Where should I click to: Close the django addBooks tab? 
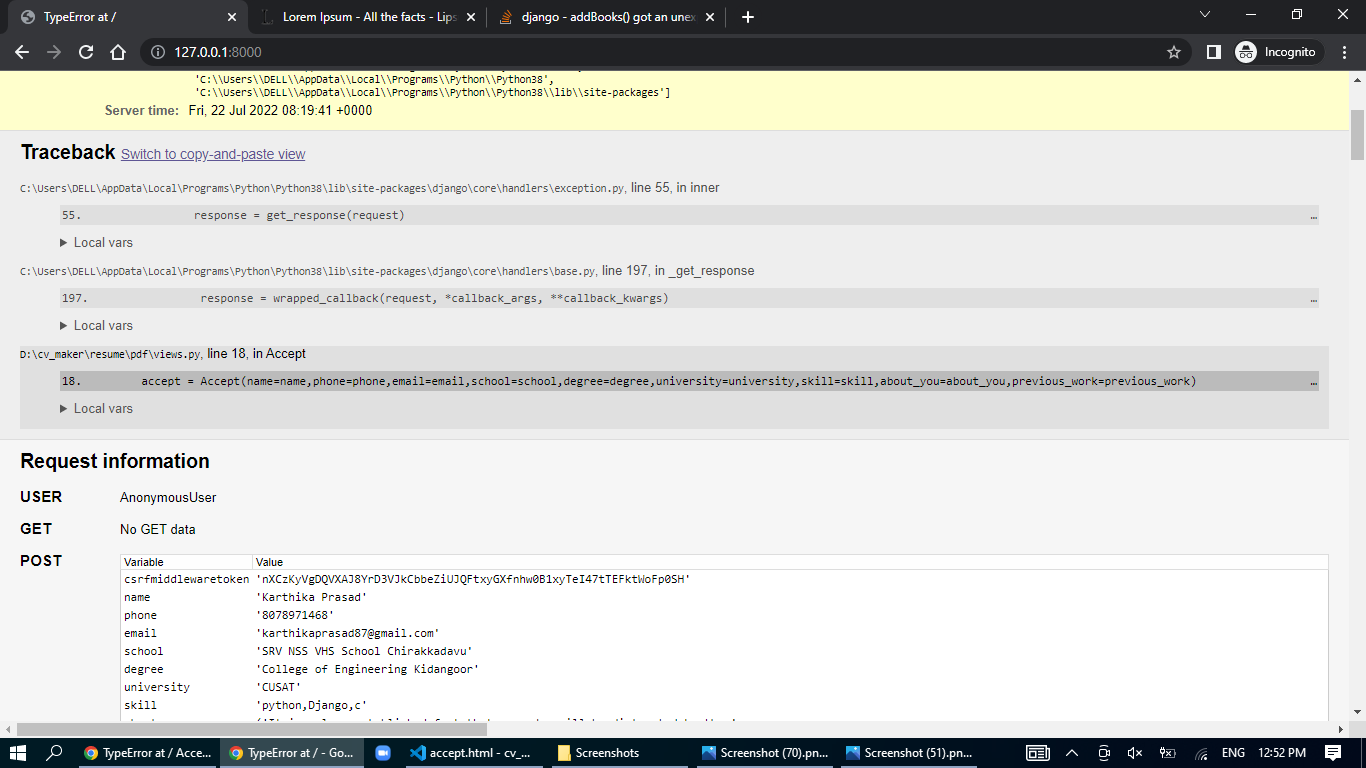pos(710,17)
